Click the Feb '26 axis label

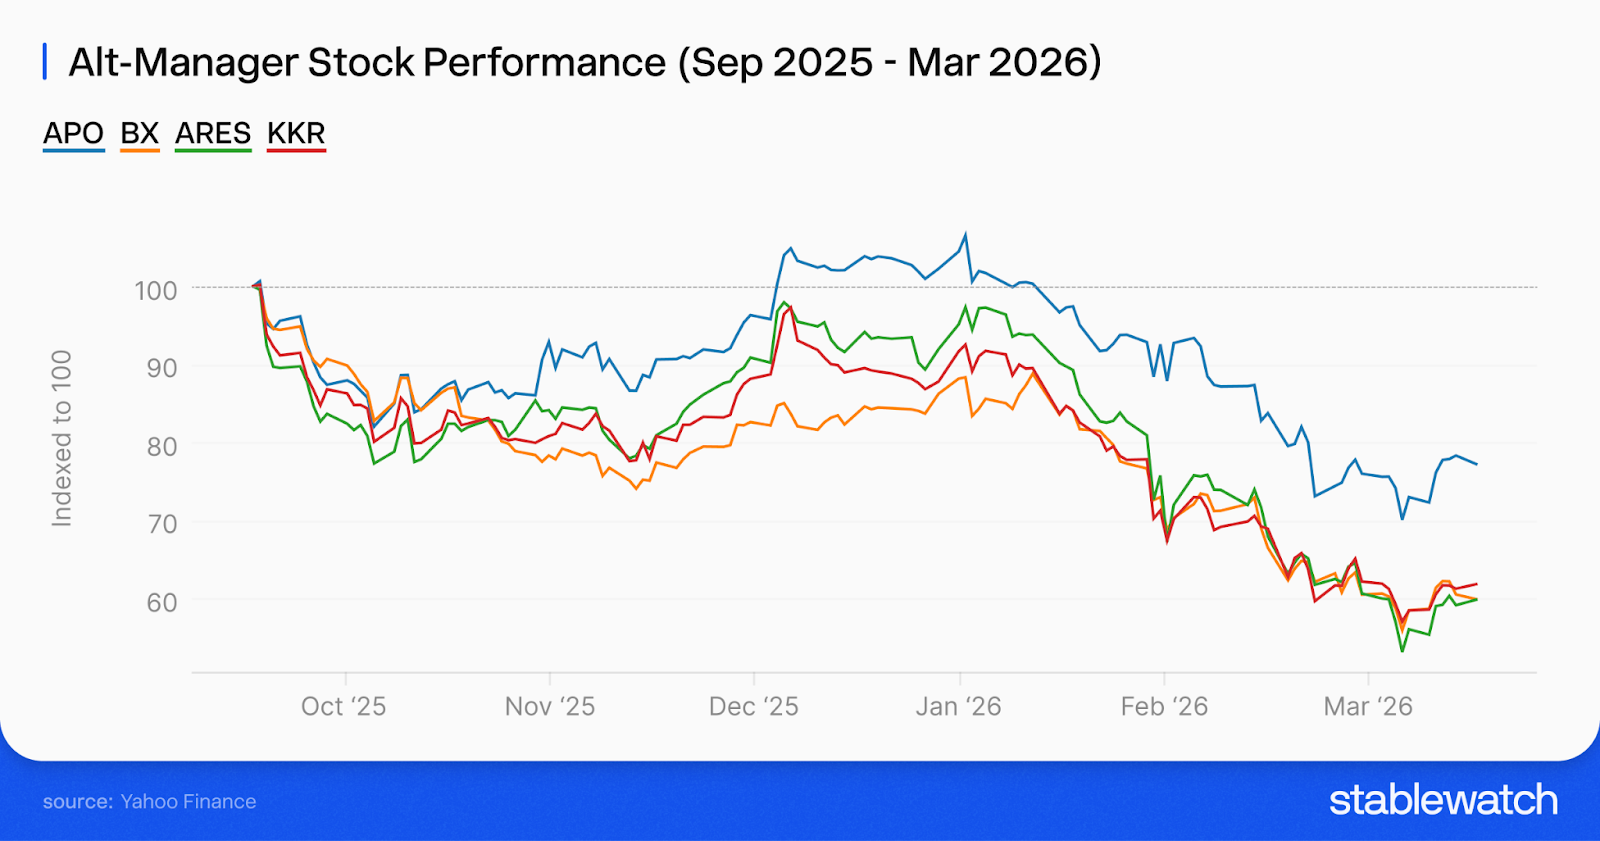click(x=1164, y=707)
